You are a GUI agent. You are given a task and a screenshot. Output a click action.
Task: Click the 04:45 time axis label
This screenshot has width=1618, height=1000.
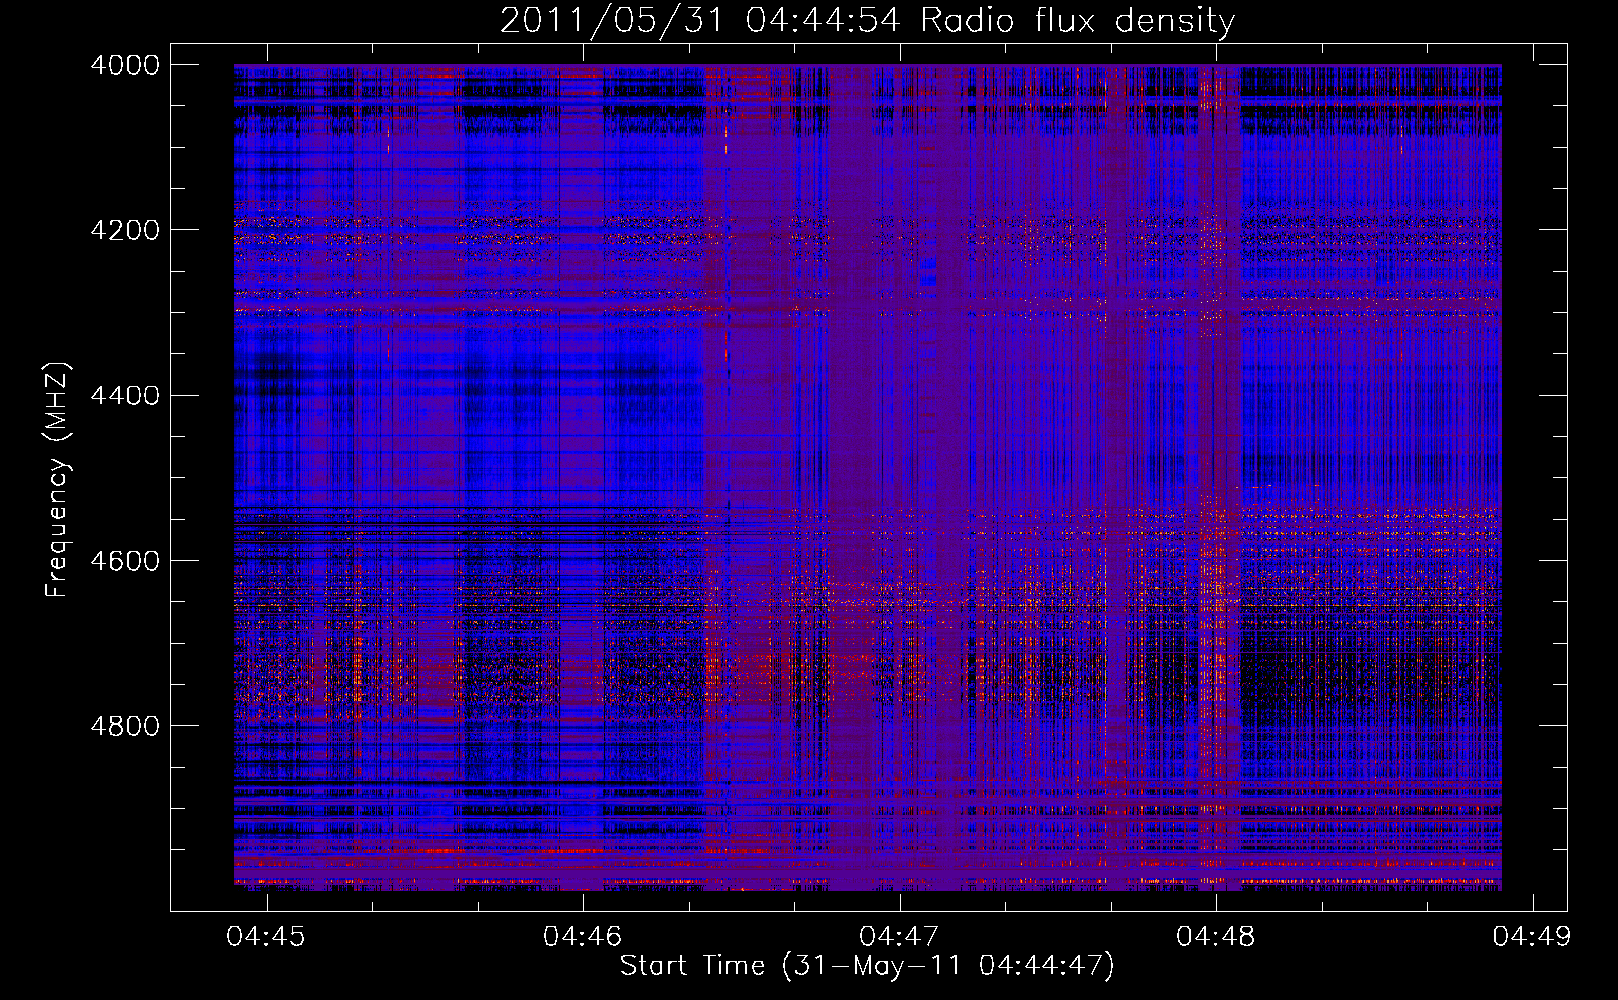click(266, 937)
